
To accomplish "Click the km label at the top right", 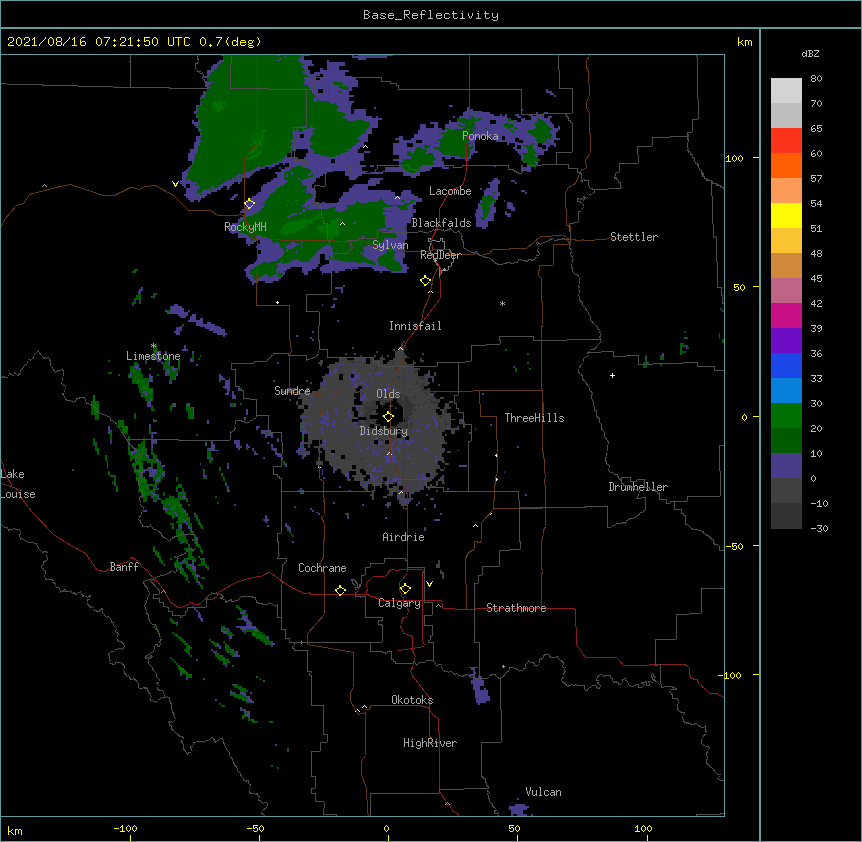I will [744, 42].
